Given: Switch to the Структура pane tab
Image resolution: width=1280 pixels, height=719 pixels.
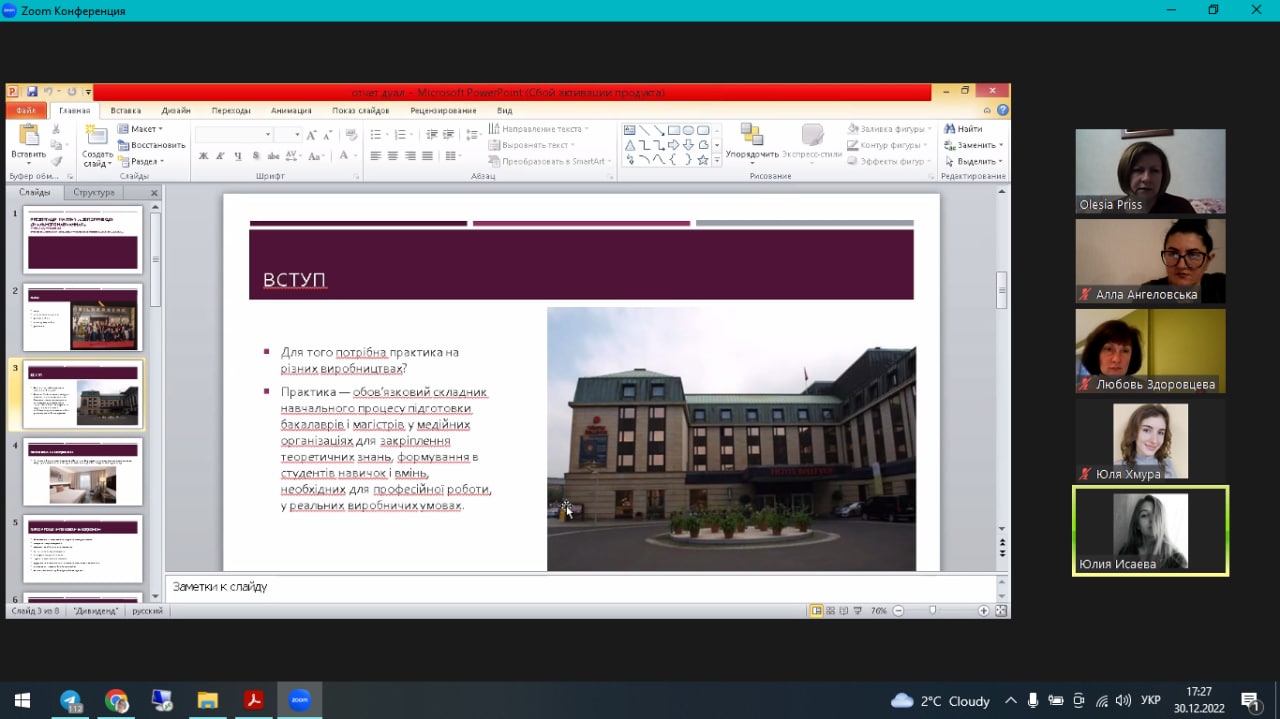Looking at the screenshot, I should pyautogui.click(x=94, y=192).
